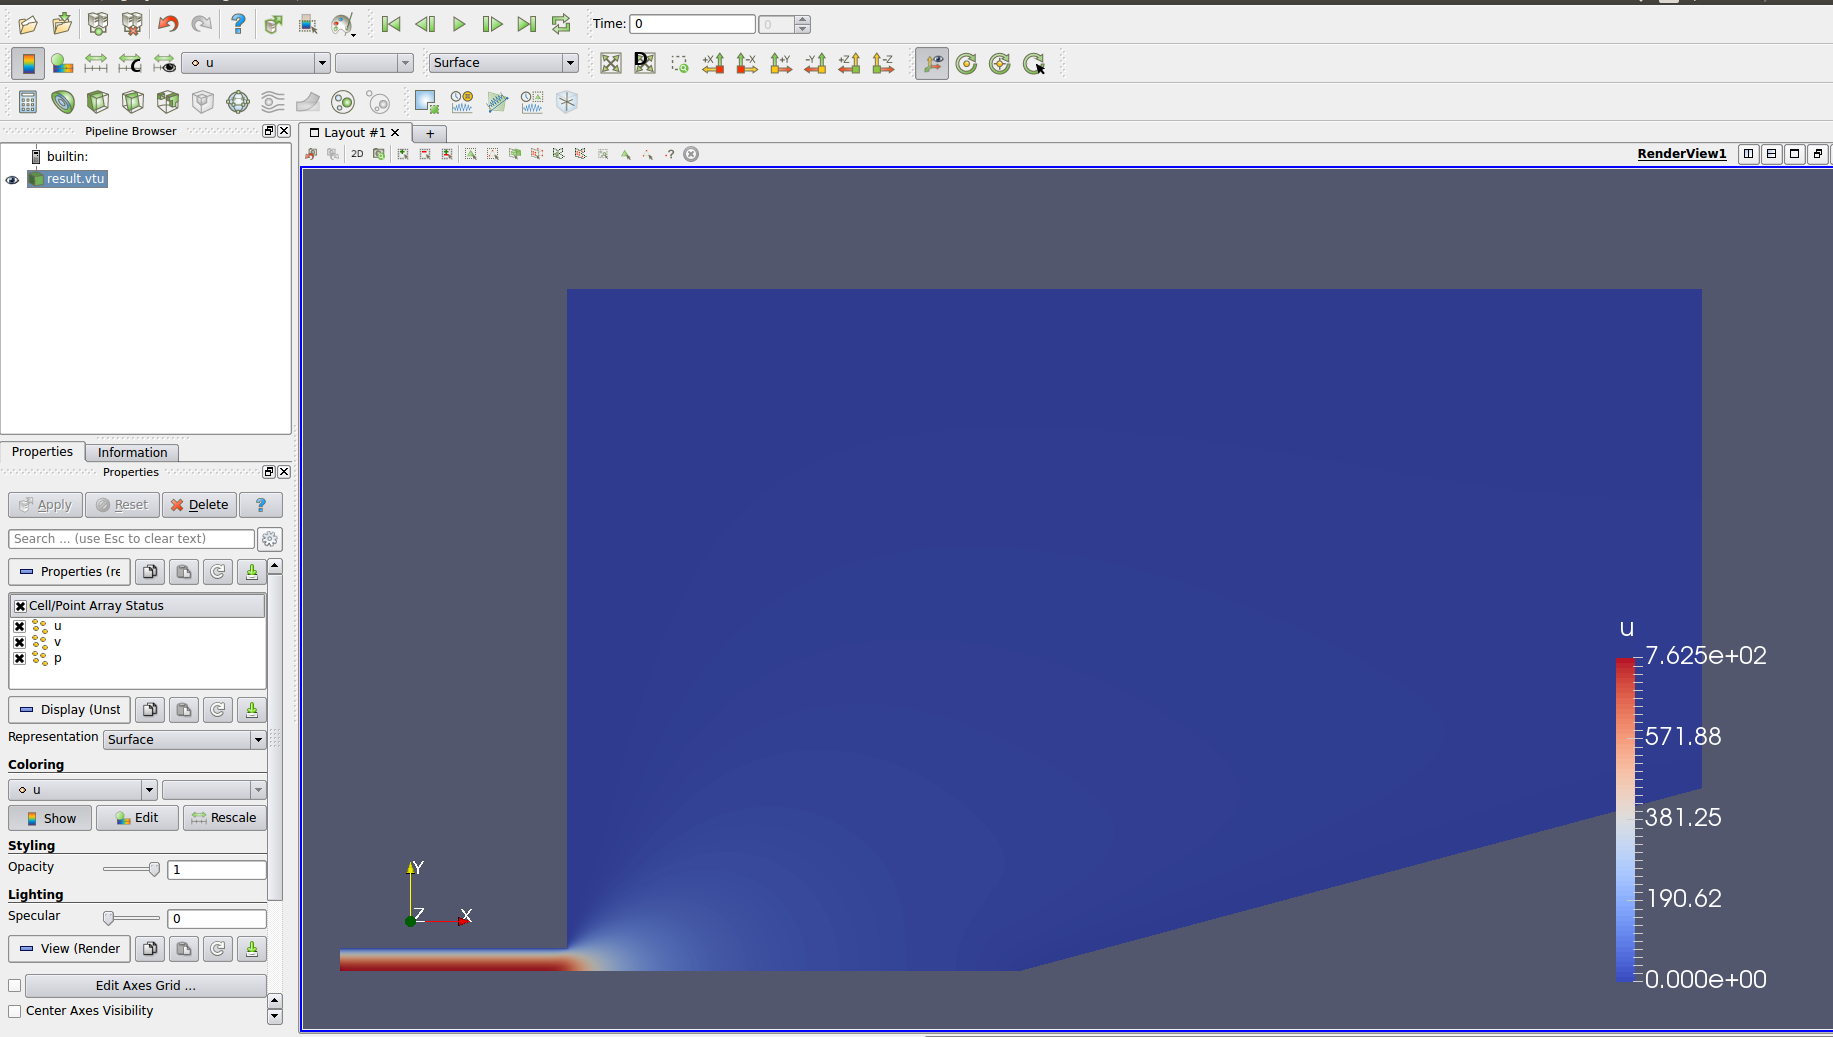Toggle the 2D interaction mode button
This screenshot has height=1037, width=1833.
[x=357, y=154]
